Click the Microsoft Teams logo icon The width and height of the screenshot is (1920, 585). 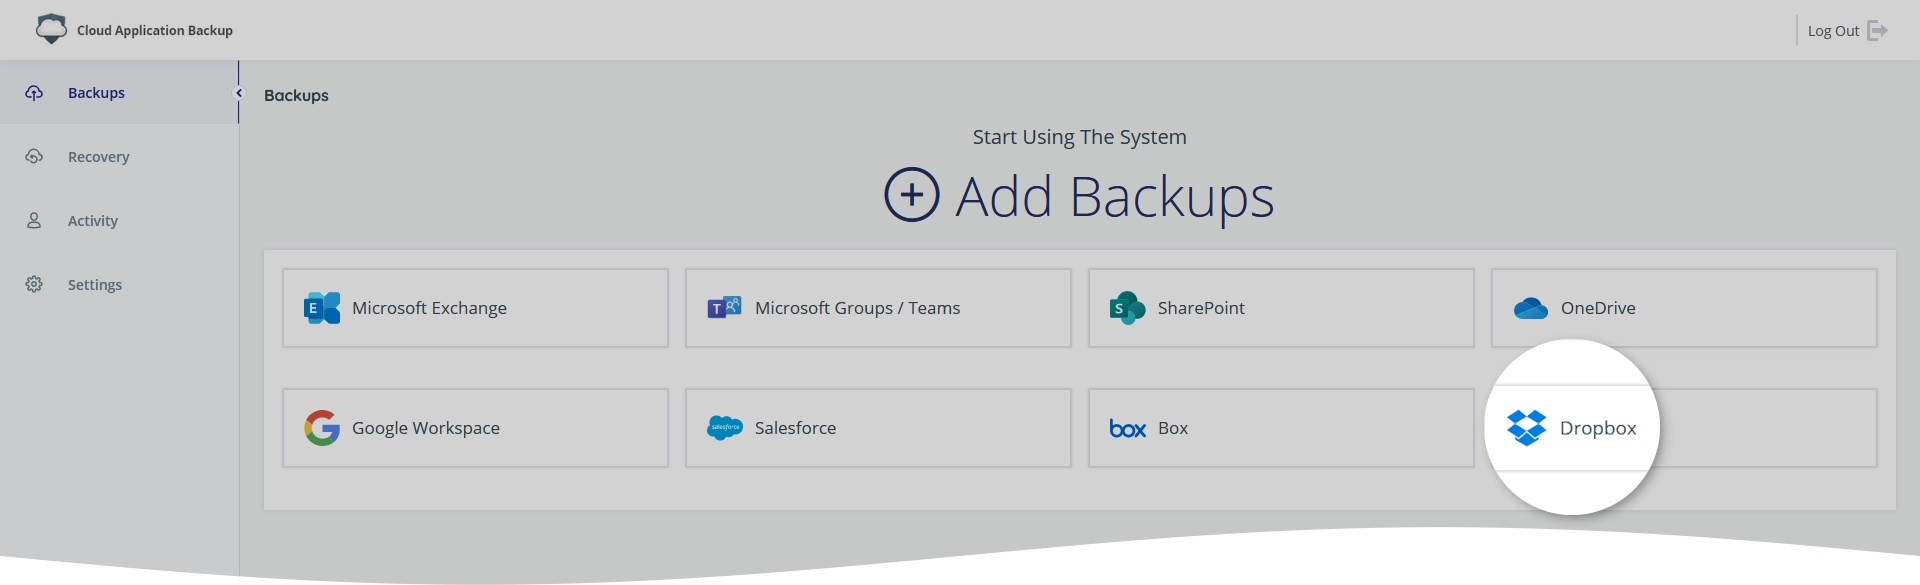(x=724, y=308)
